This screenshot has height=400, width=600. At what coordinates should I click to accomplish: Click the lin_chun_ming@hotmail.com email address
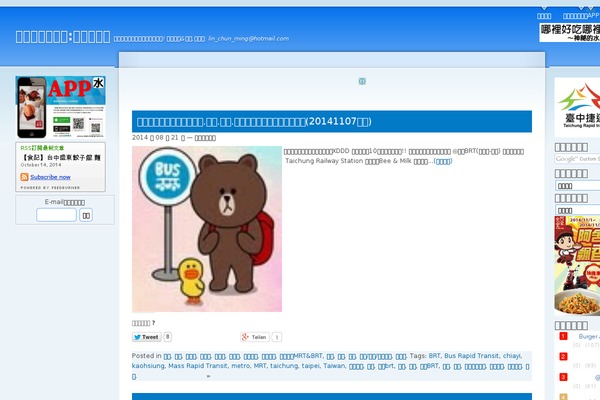click(x=248, y=39)
